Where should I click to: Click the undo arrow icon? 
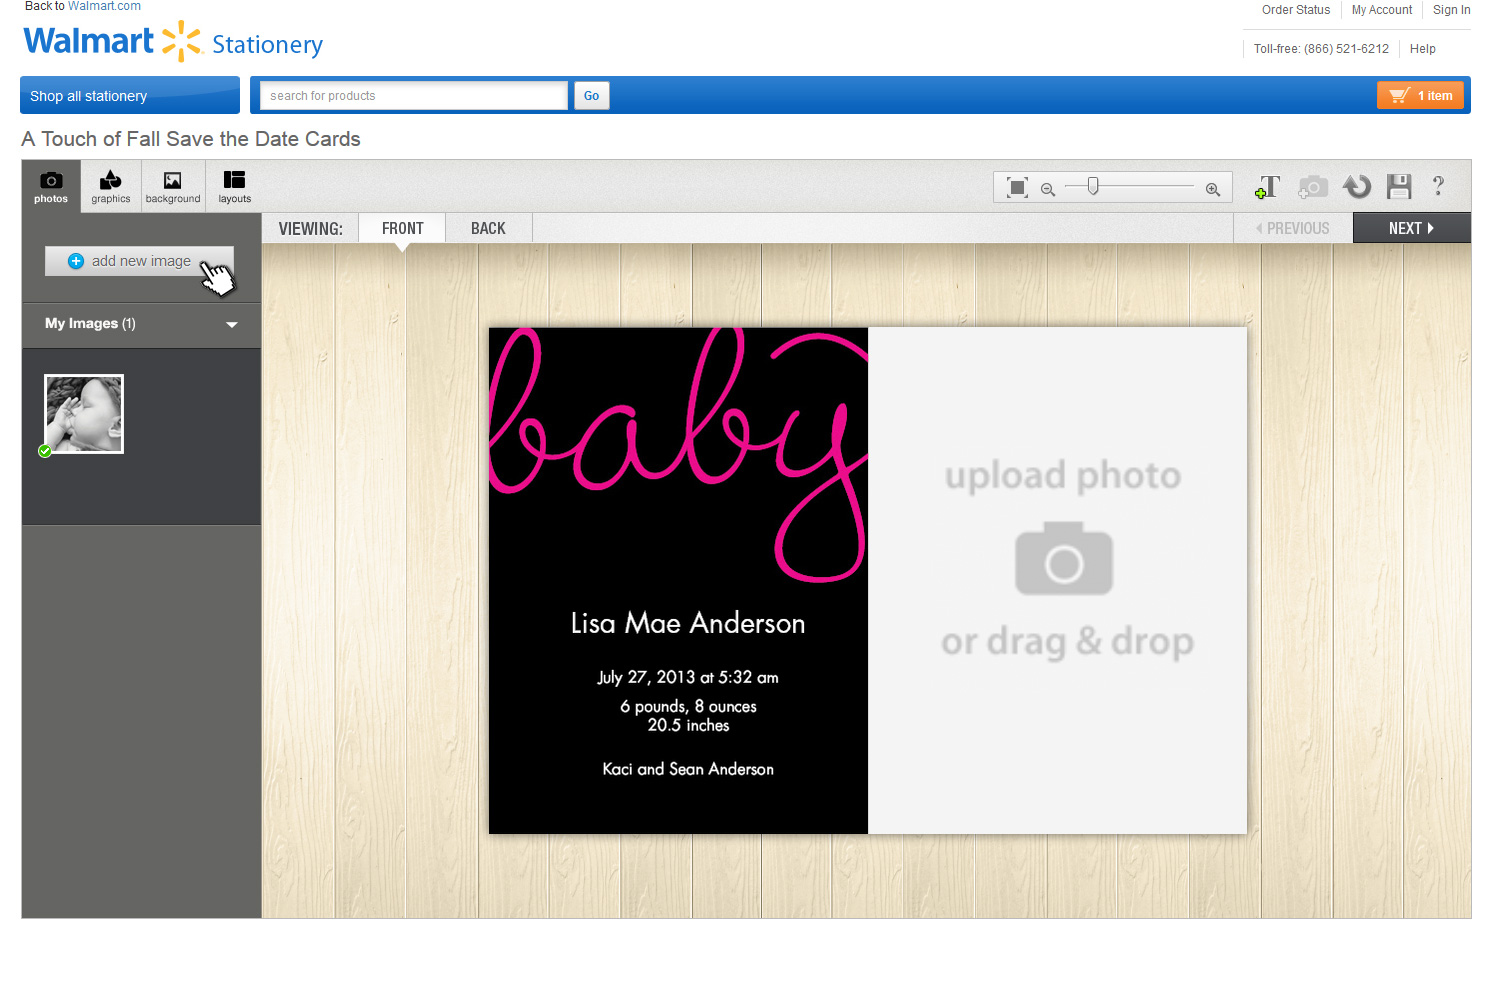1357,187
